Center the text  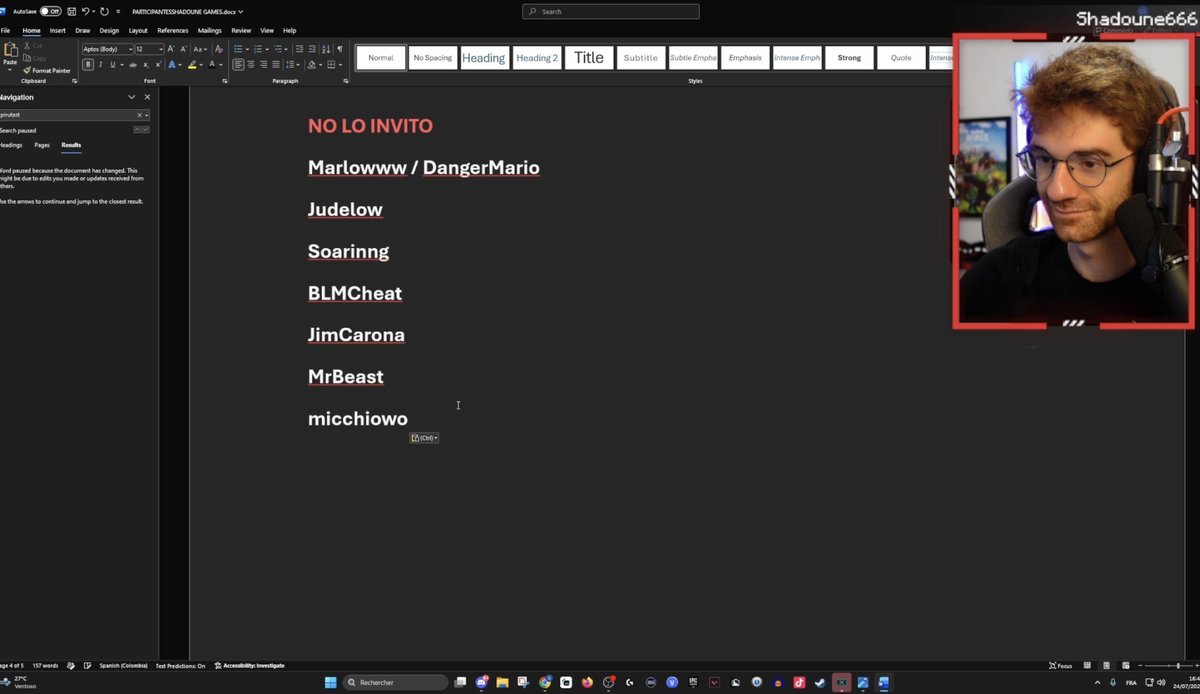251,64
